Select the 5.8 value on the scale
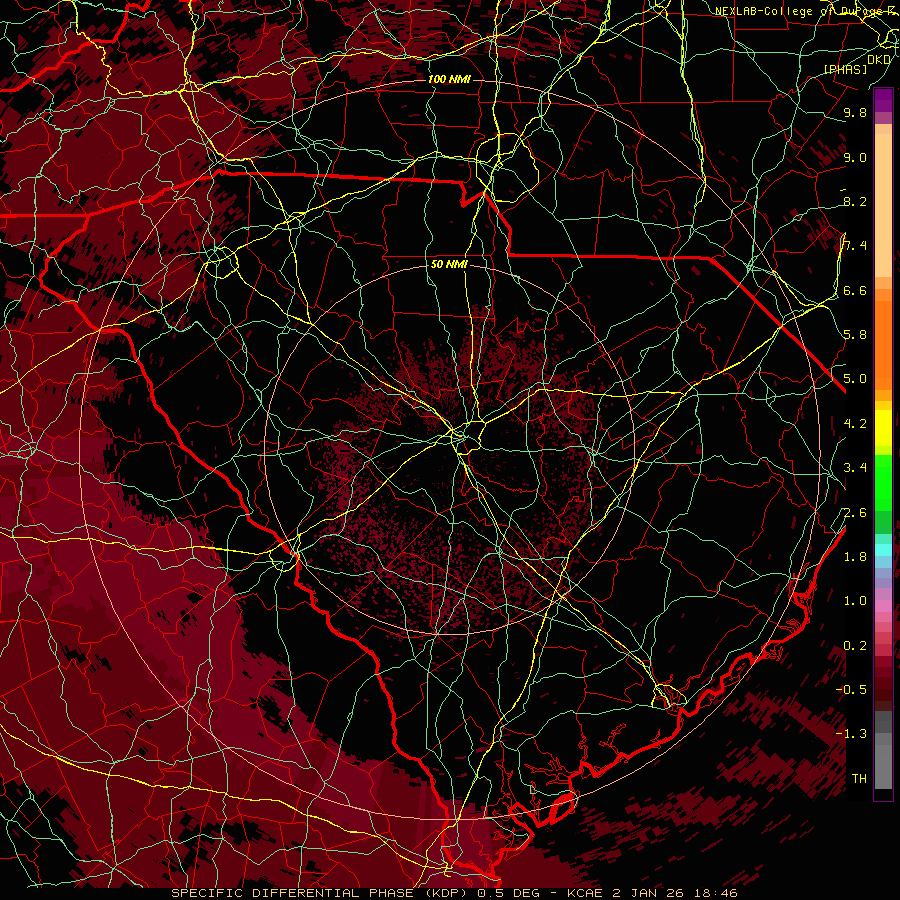 [x=855, y=335]
